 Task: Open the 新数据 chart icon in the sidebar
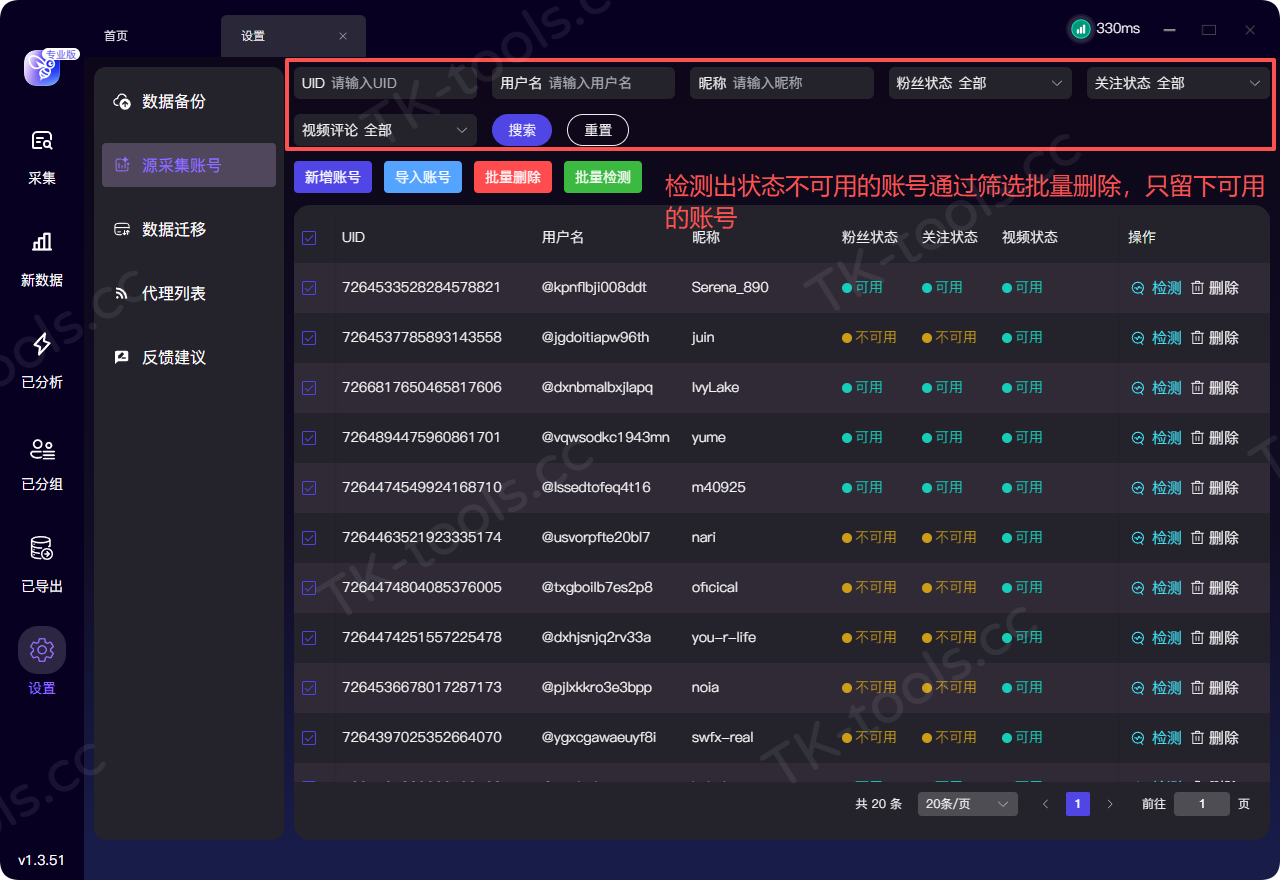click(x=42, y=242)
